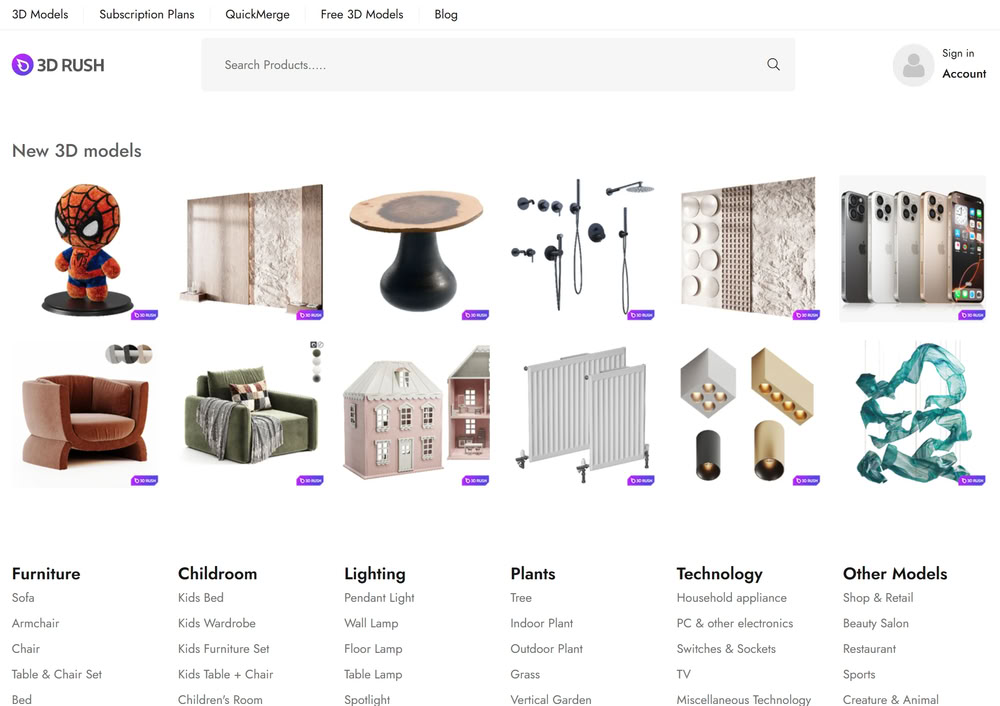The height and width of the screenshot is (706, 1000).
Task: Open the iPhone models thumbnail
Action: point(913,249)
